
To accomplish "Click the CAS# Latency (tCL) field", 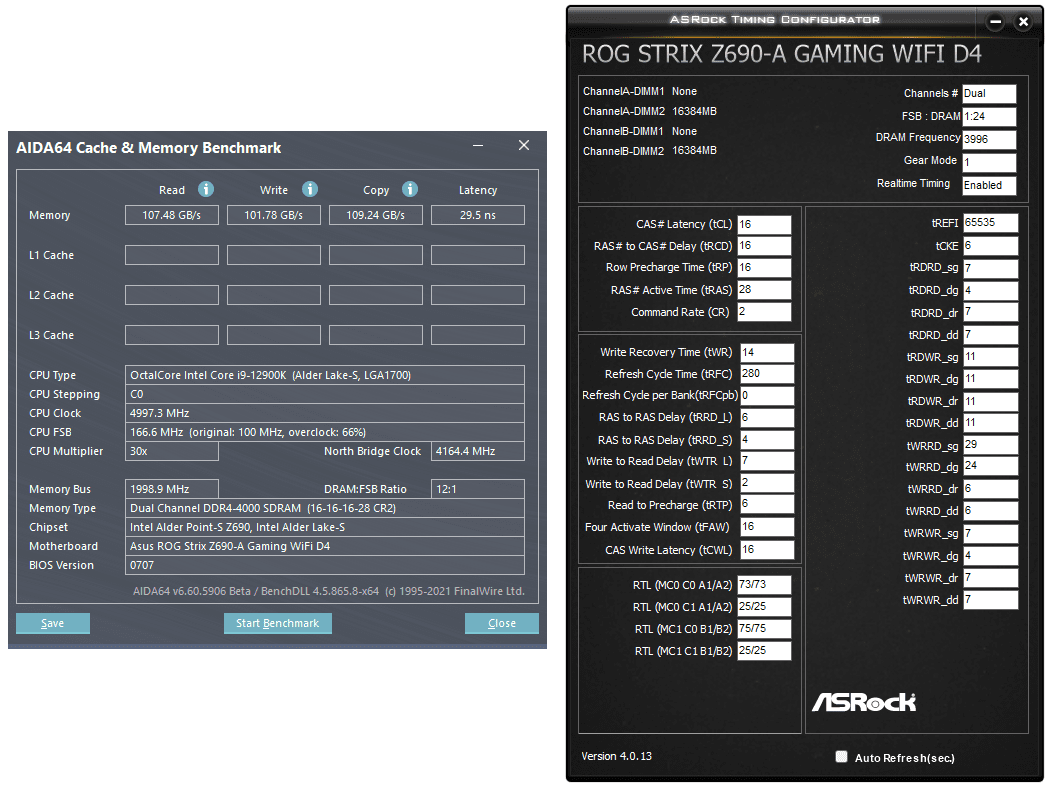I will (x=764, y=224).
